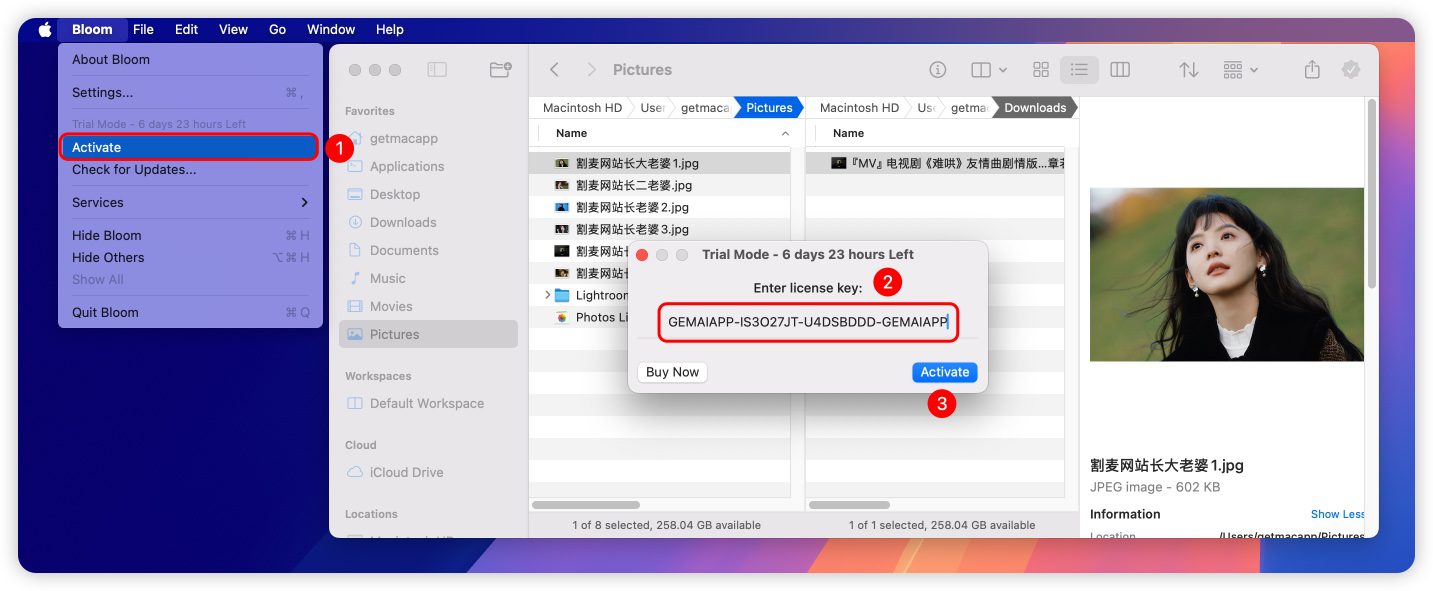Choose Activate in the Bloom menu
Viewport: 1433px width, 591px height.
click(x=188, y=147)
